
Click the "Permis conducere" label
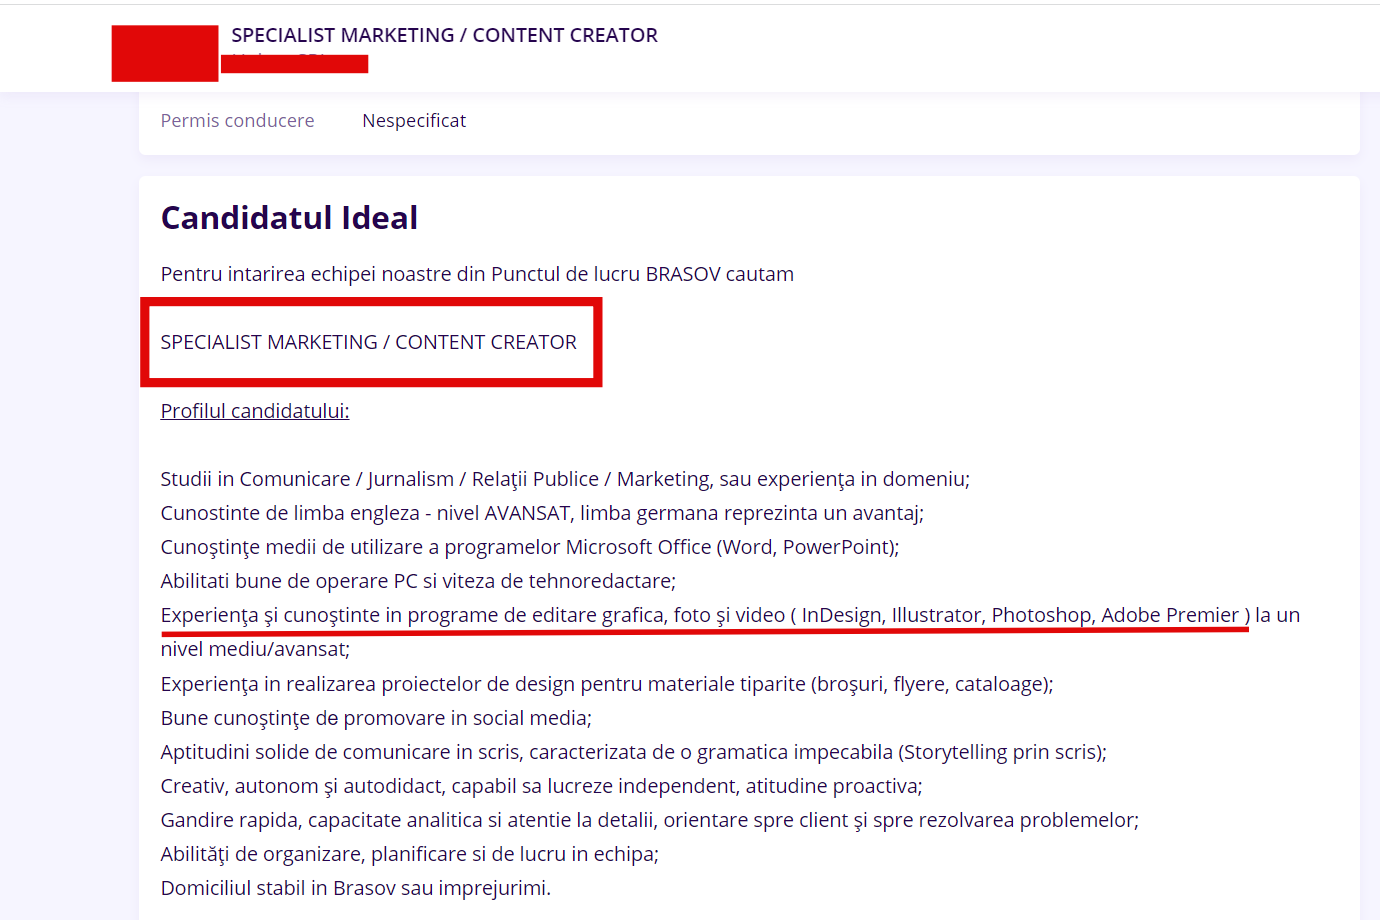pyautogui.click(x=237, y=121)
